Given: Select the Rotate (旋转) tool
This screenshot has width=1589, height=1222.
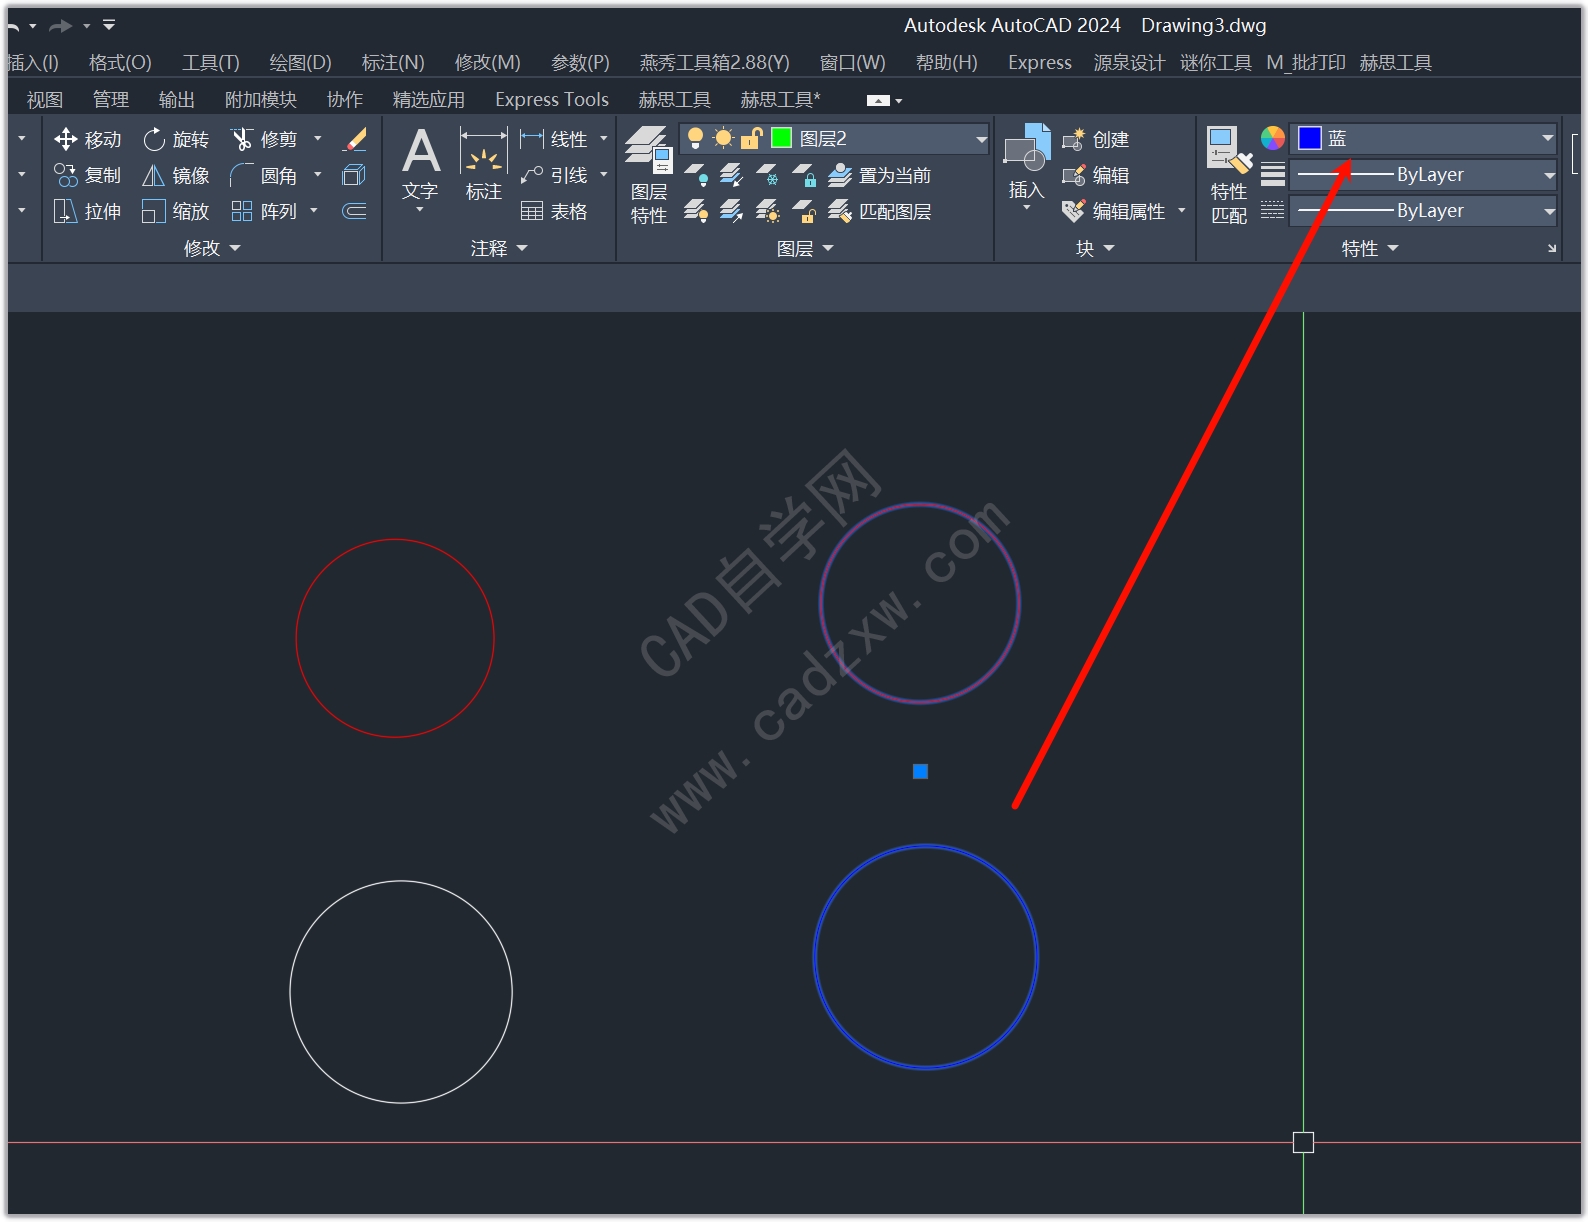Looking at the screenshot, I should click(176, 139).
